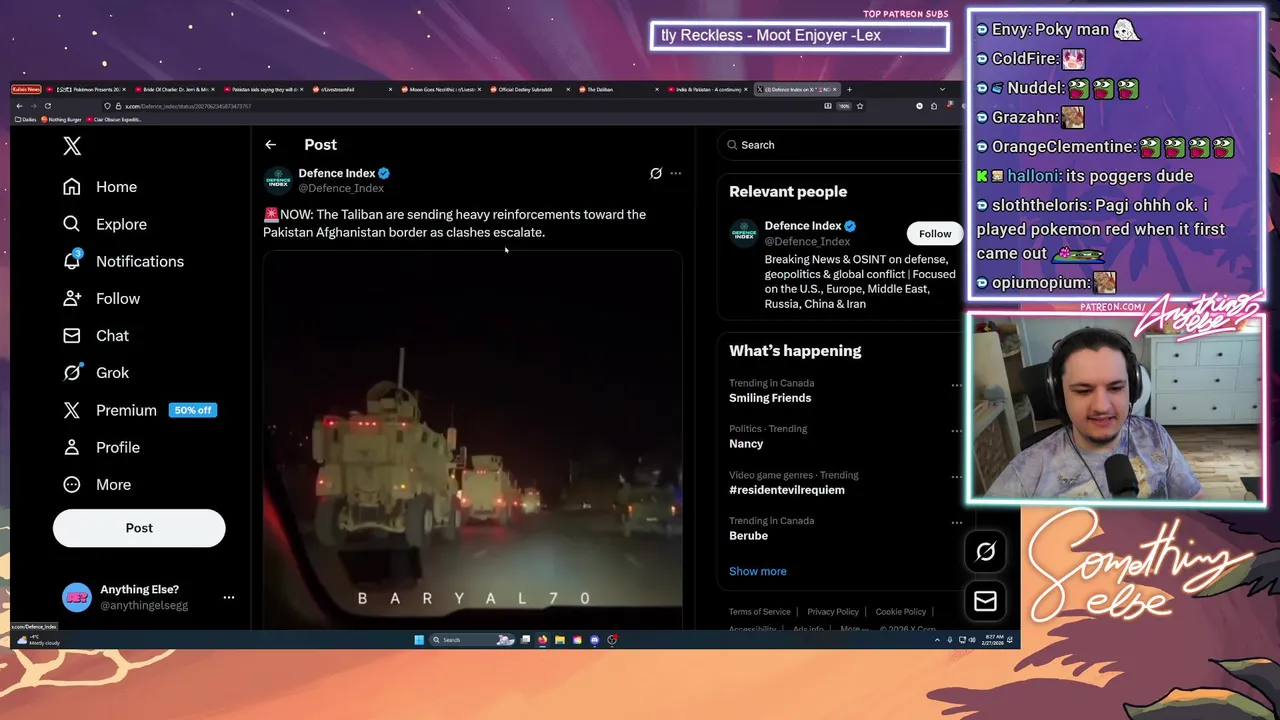The height and width of the screenshot is (720, 1280).
Task: Open File Explorer from the taskbar
Action: point(560,640)
